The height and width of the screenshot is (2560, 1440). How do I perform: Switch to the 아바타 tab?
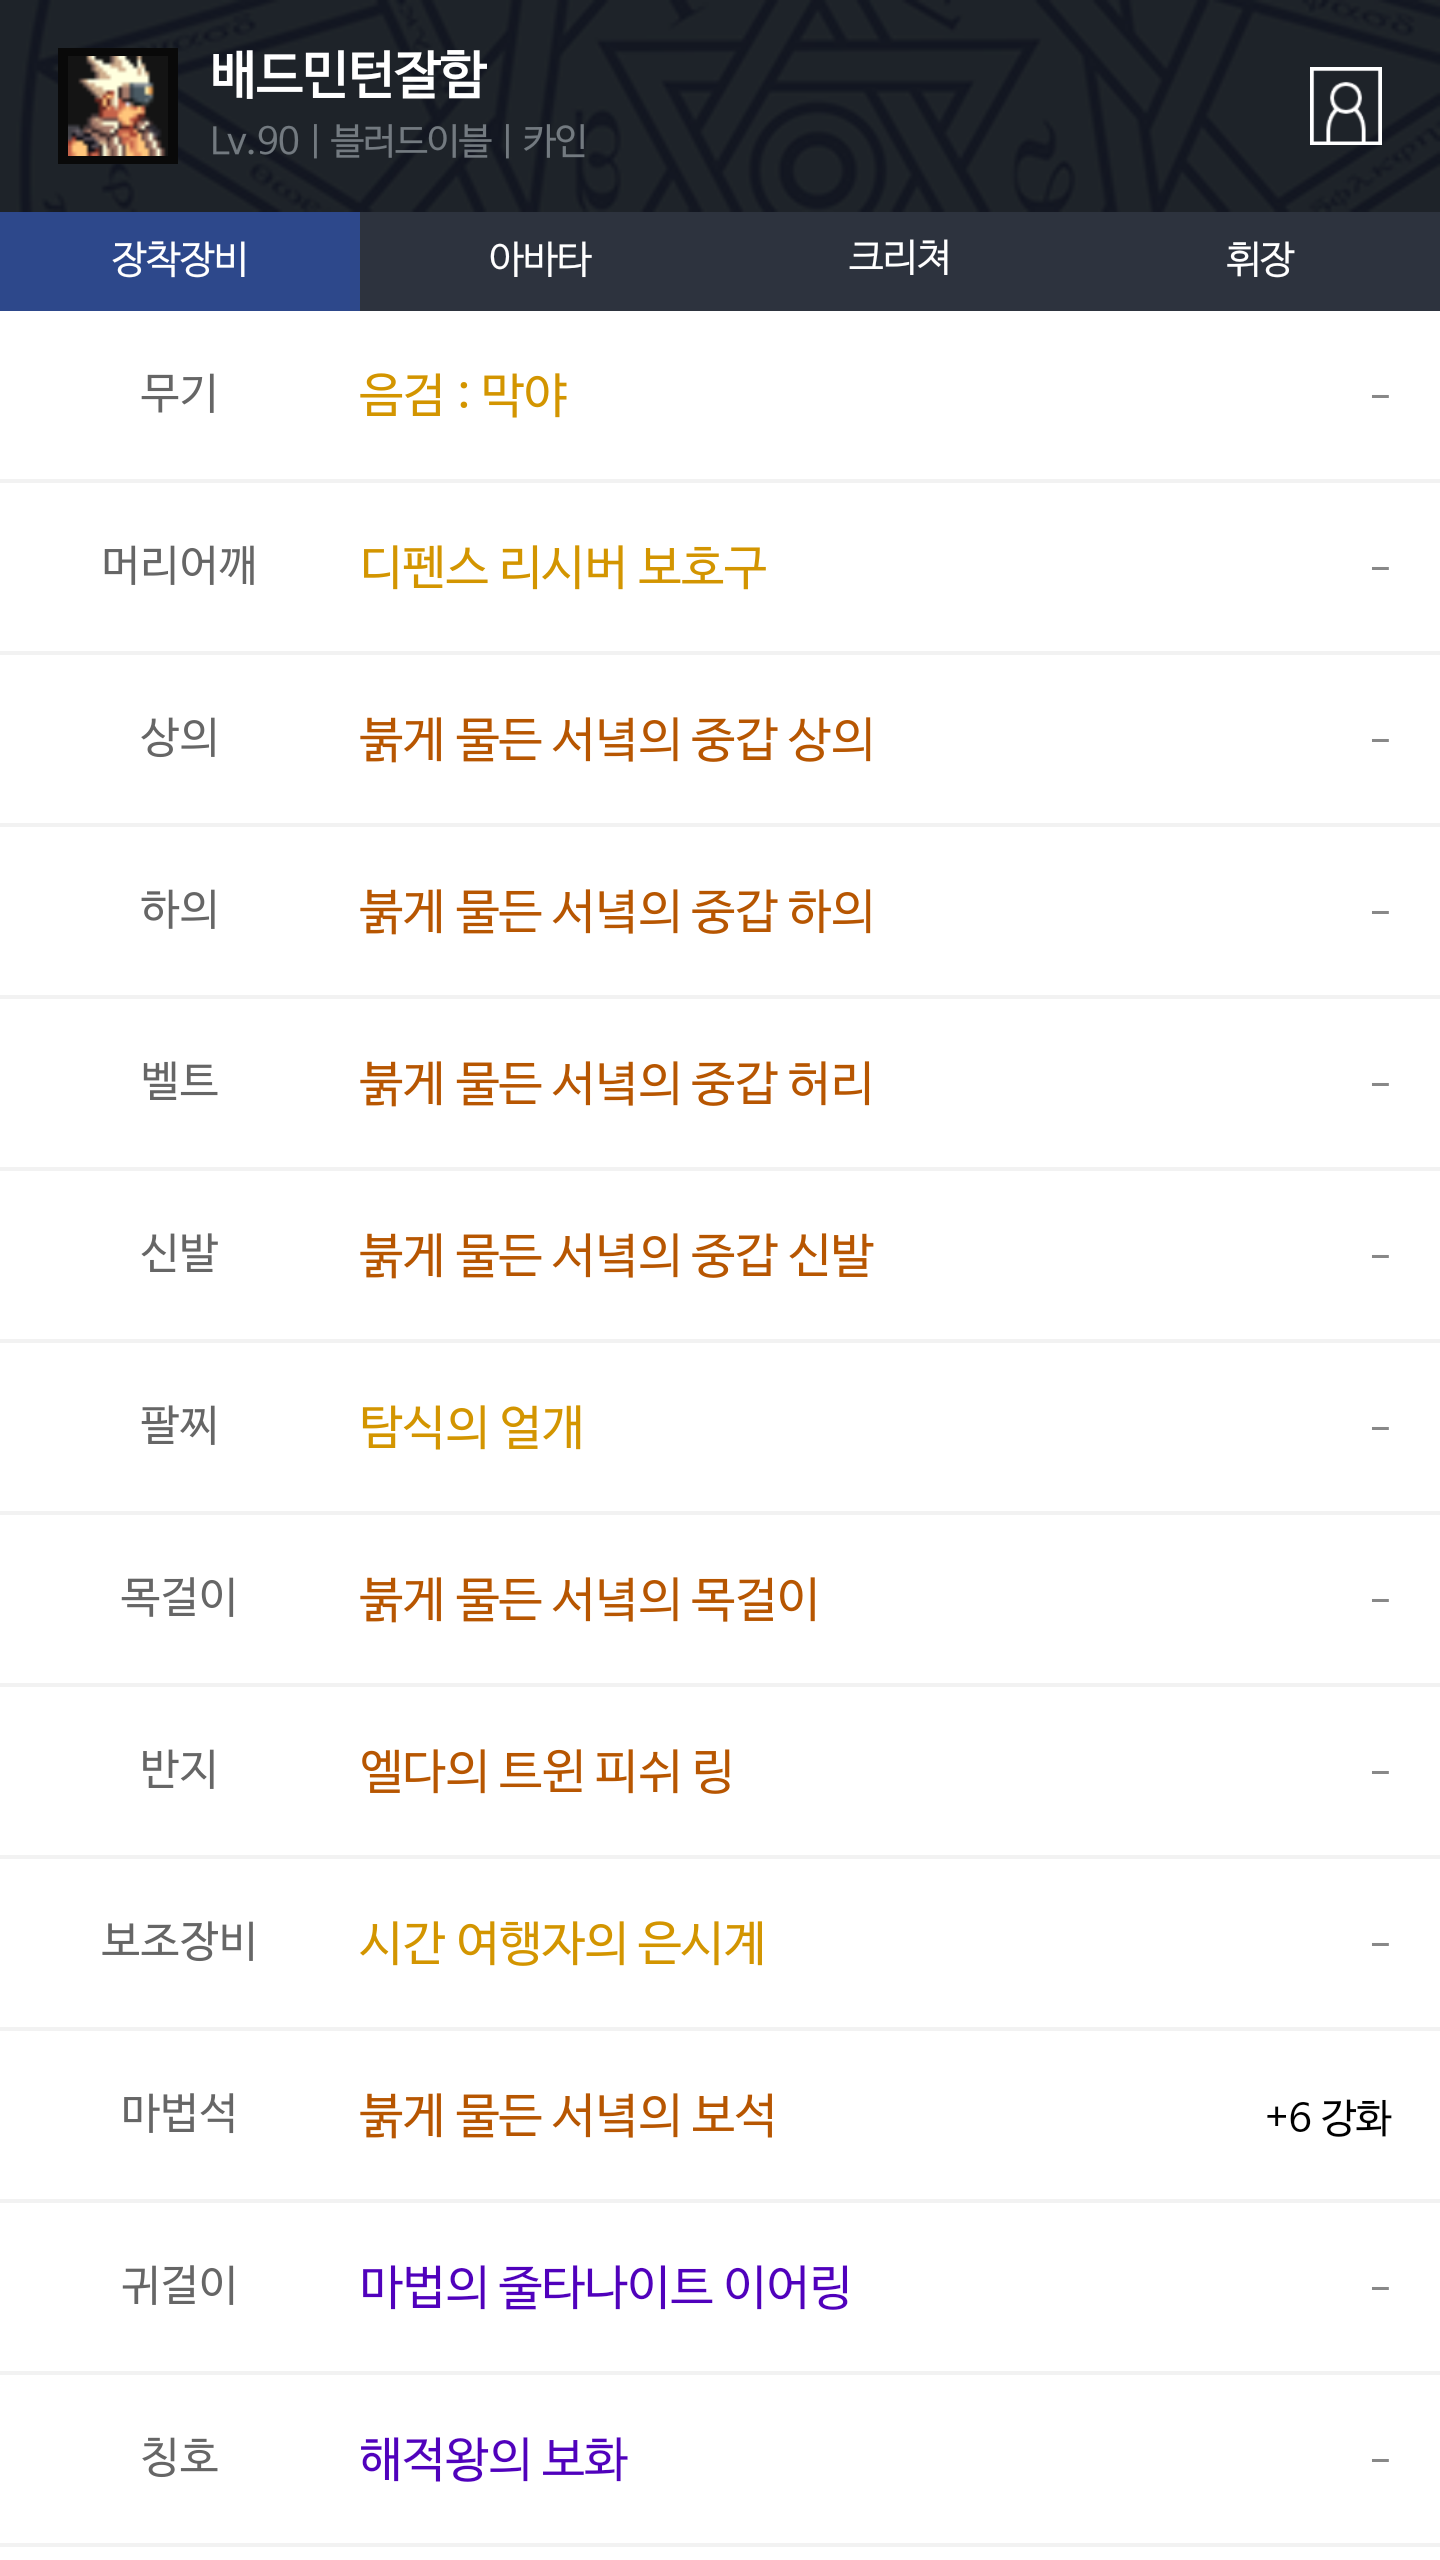(x=540, y=260)
